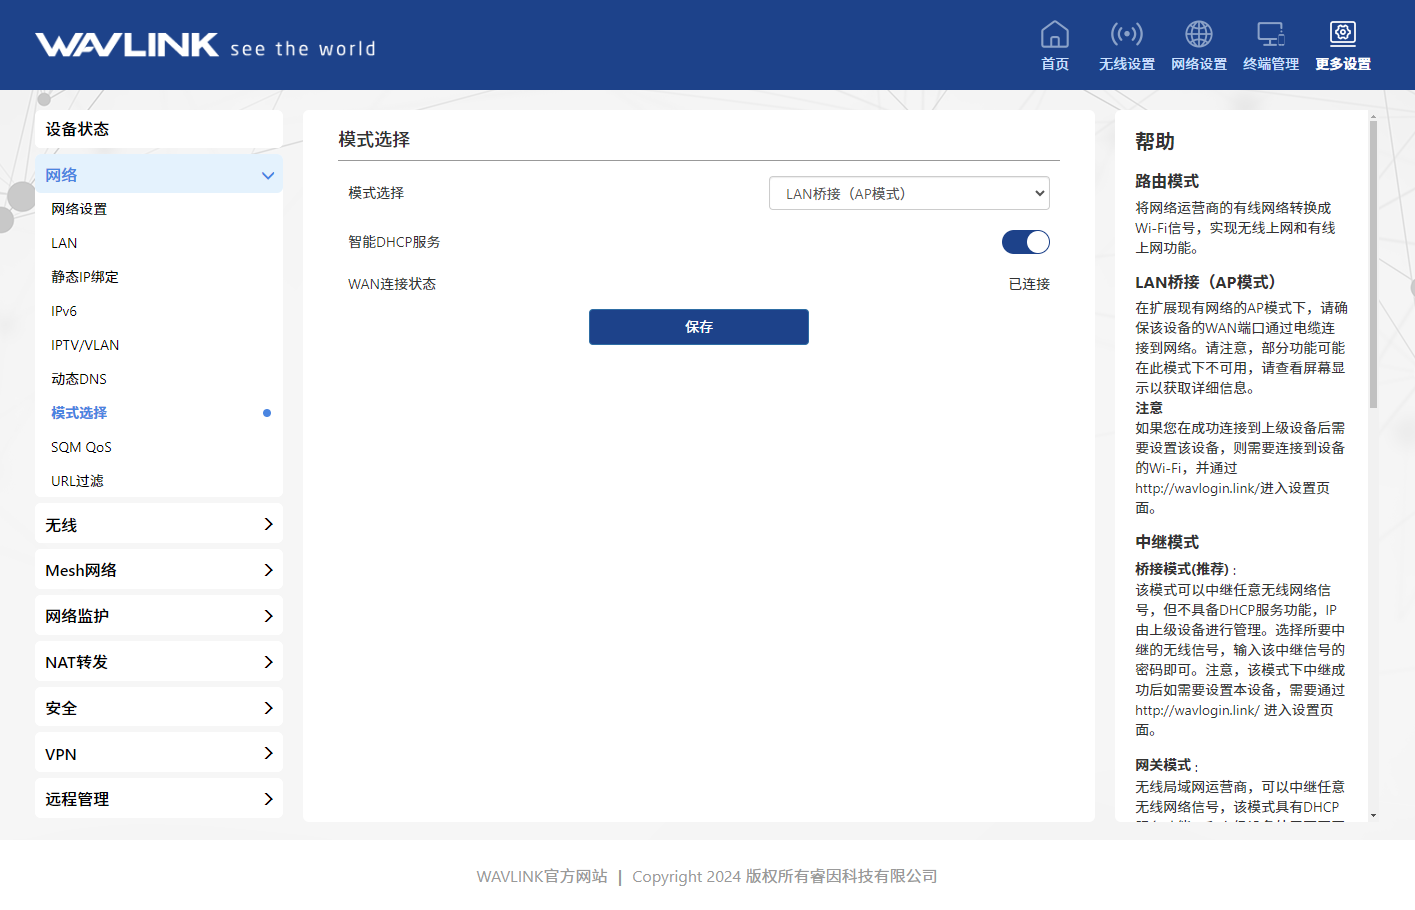Open more settings (更多设置) gear icon
Image resolution: width=1415 pixels, height=910 pixels.
(1342, 35)
